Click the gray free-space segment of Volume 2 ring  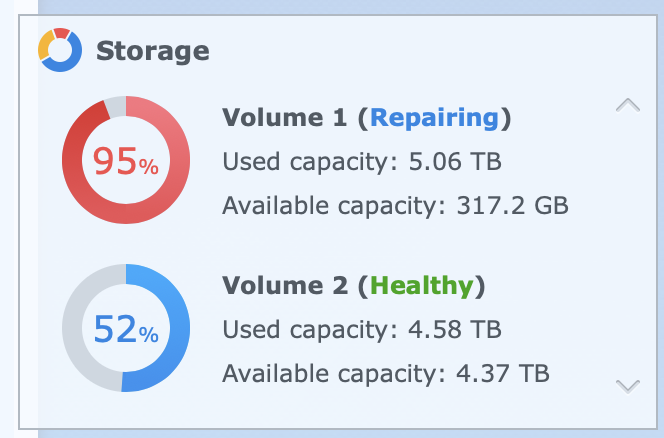coord(78,328)
